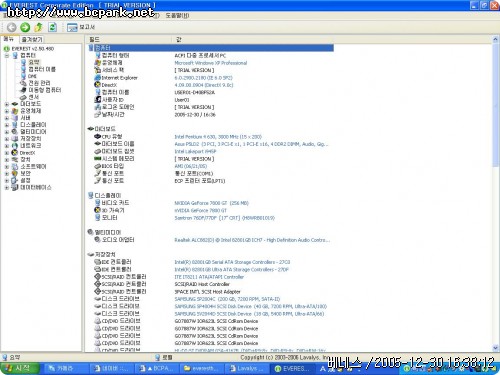Click the ITE IT8211 ATA/ATAPI Controller link
Viewport: 500px width, 375px height.
209,277
